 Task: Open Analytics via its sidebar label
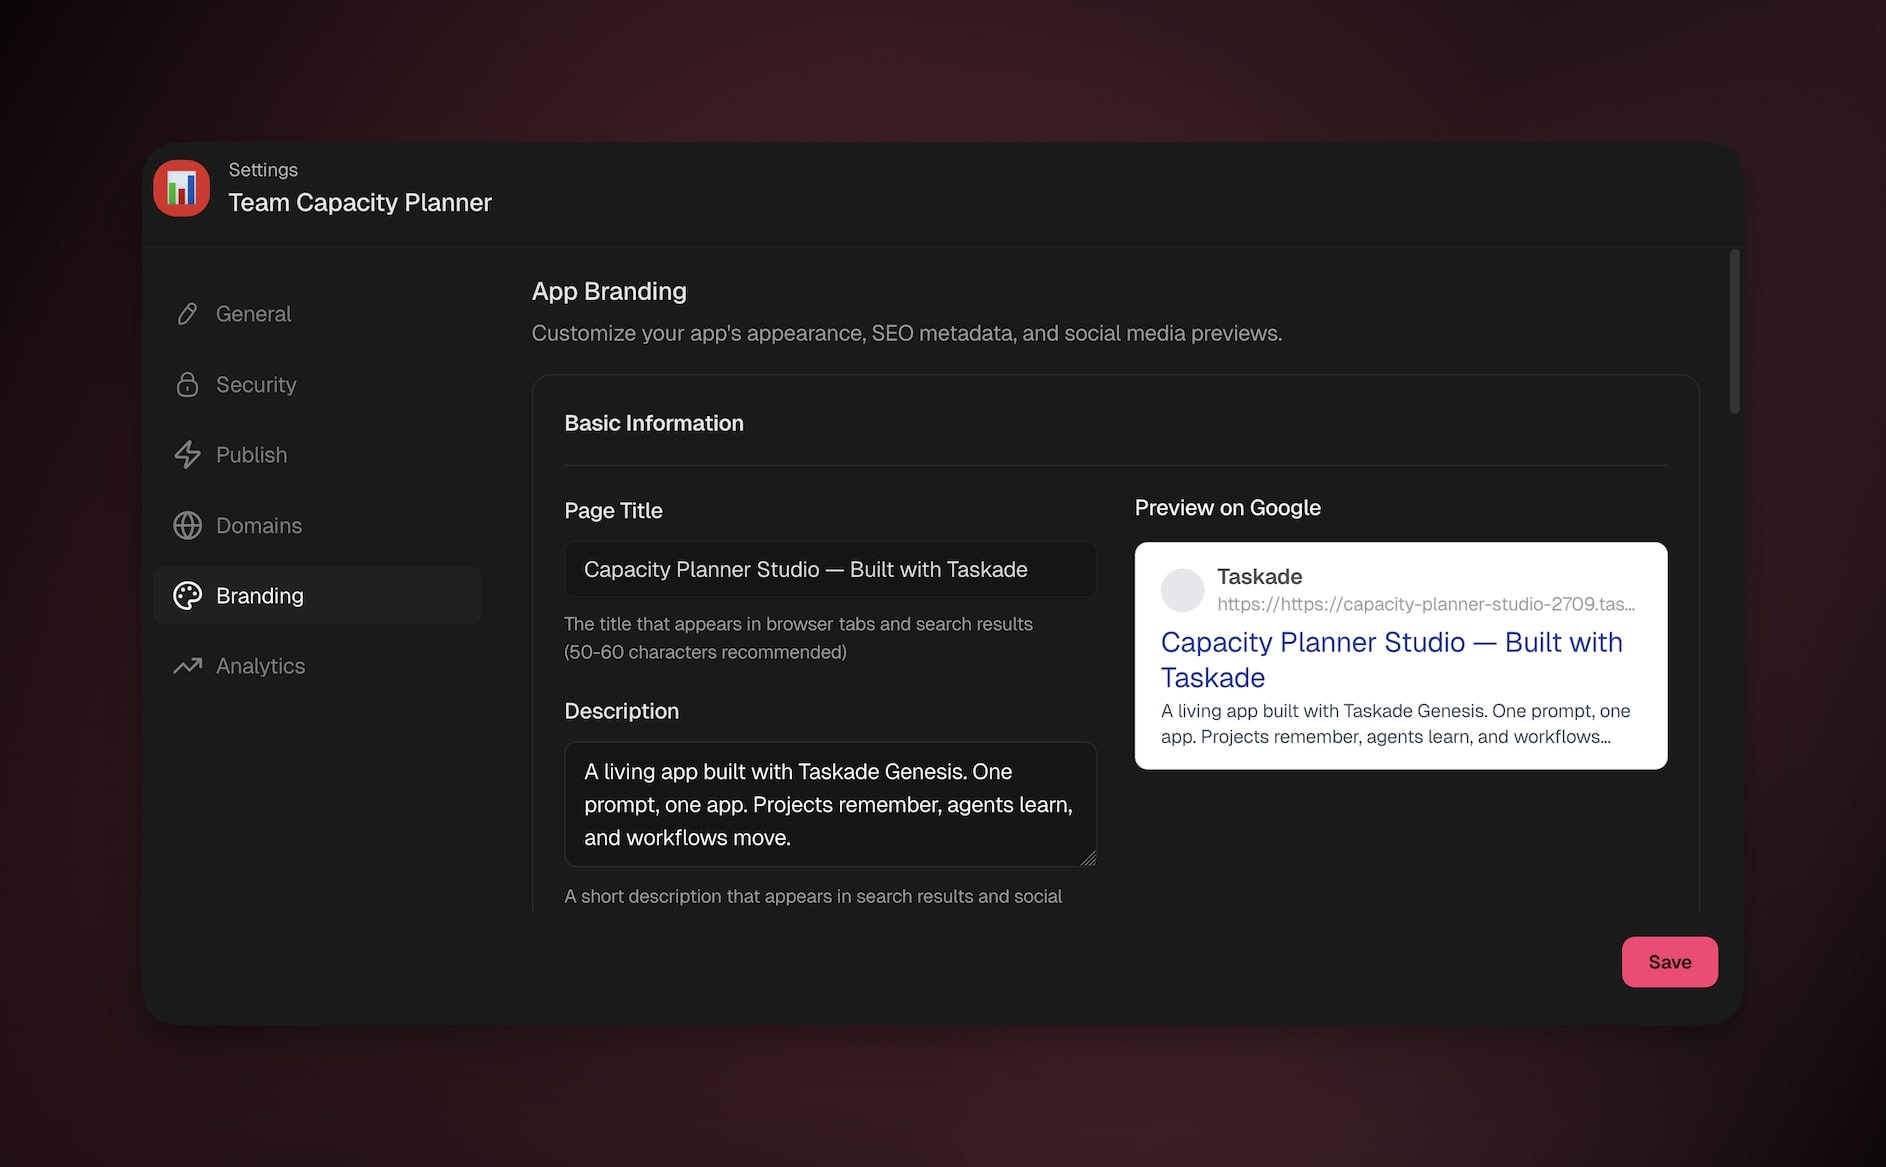[260, 666]
